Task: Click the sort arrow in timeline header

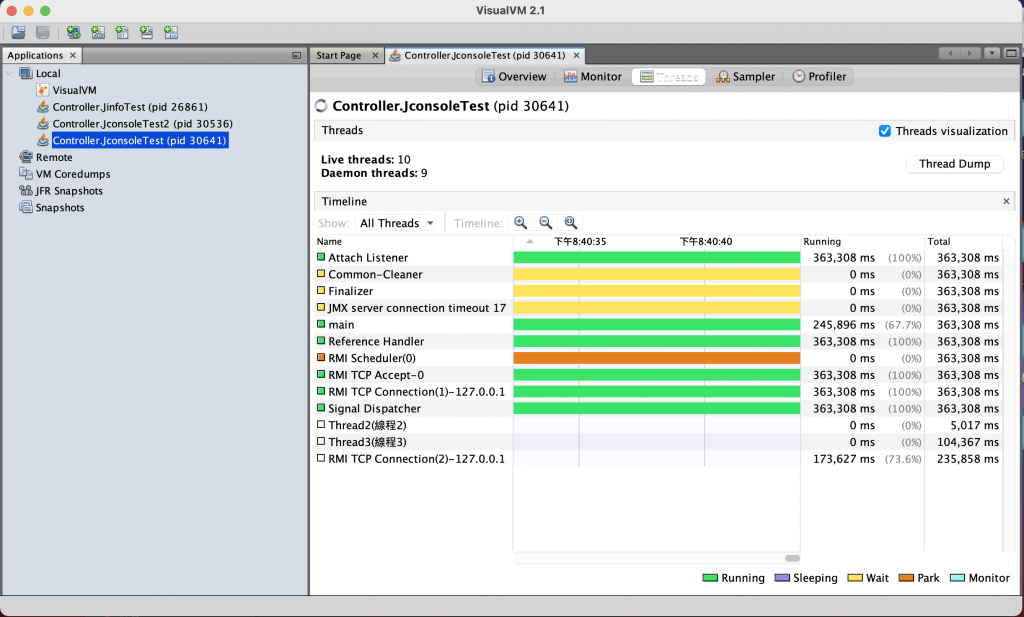Action: click(x=530, y=241)
